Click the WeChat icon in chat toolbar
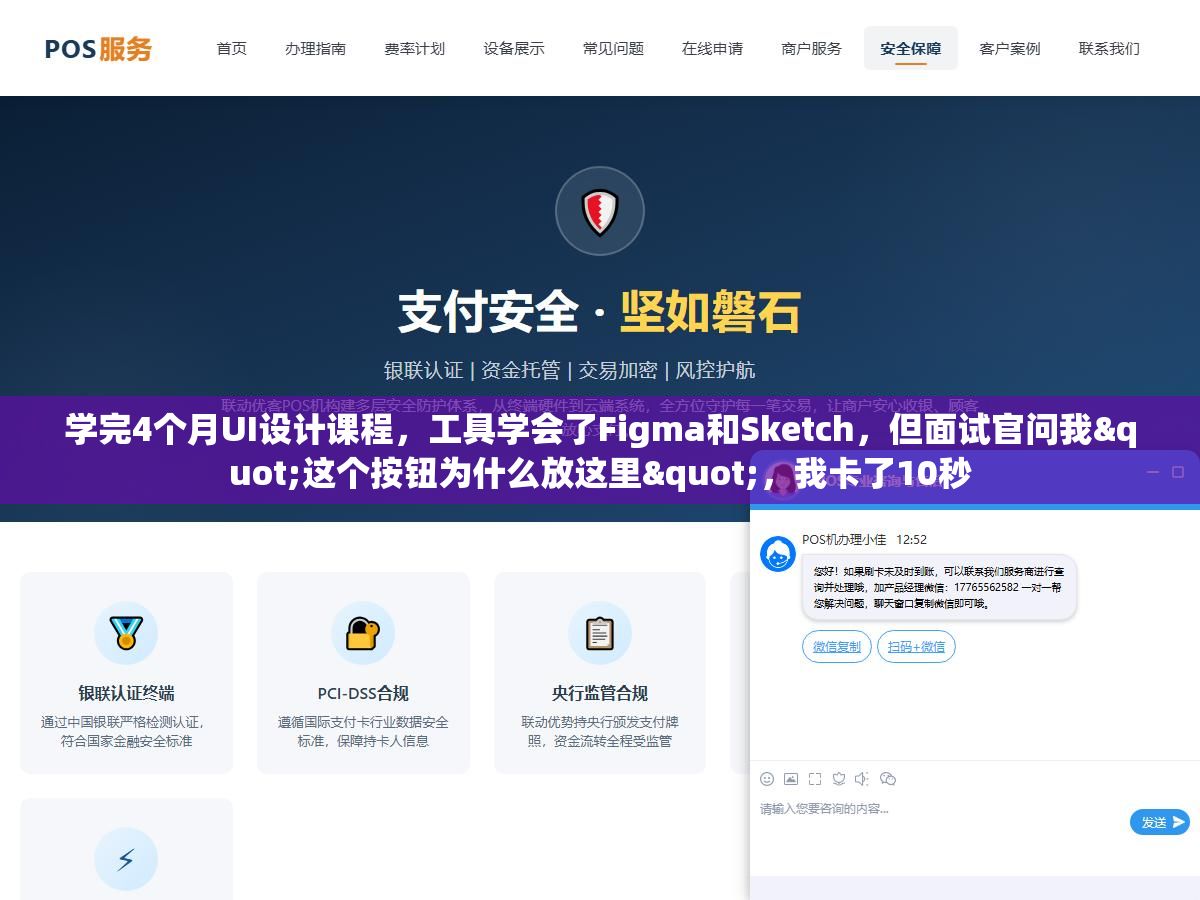 click(888, 778)
